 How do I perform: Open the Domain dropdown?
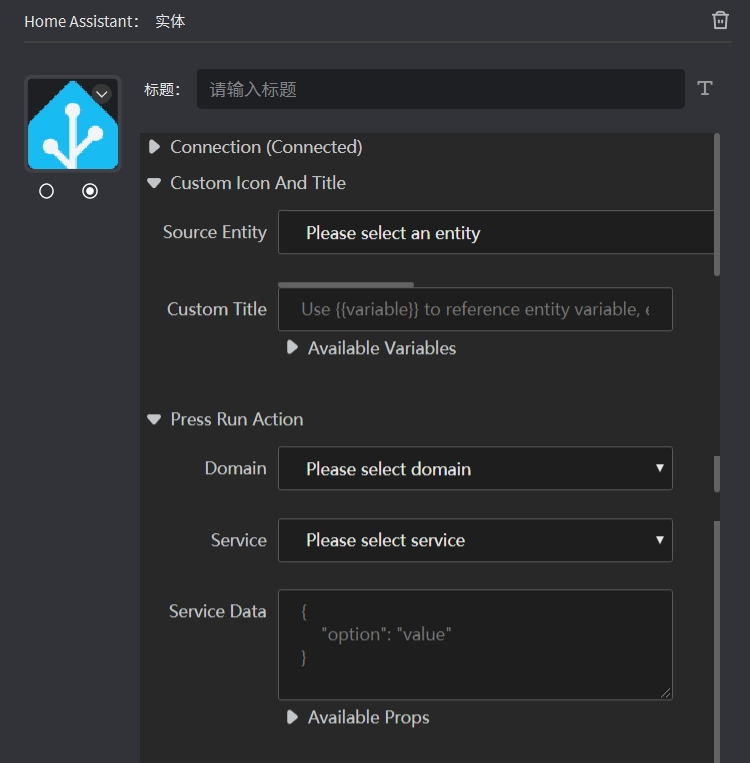[475, 469]
